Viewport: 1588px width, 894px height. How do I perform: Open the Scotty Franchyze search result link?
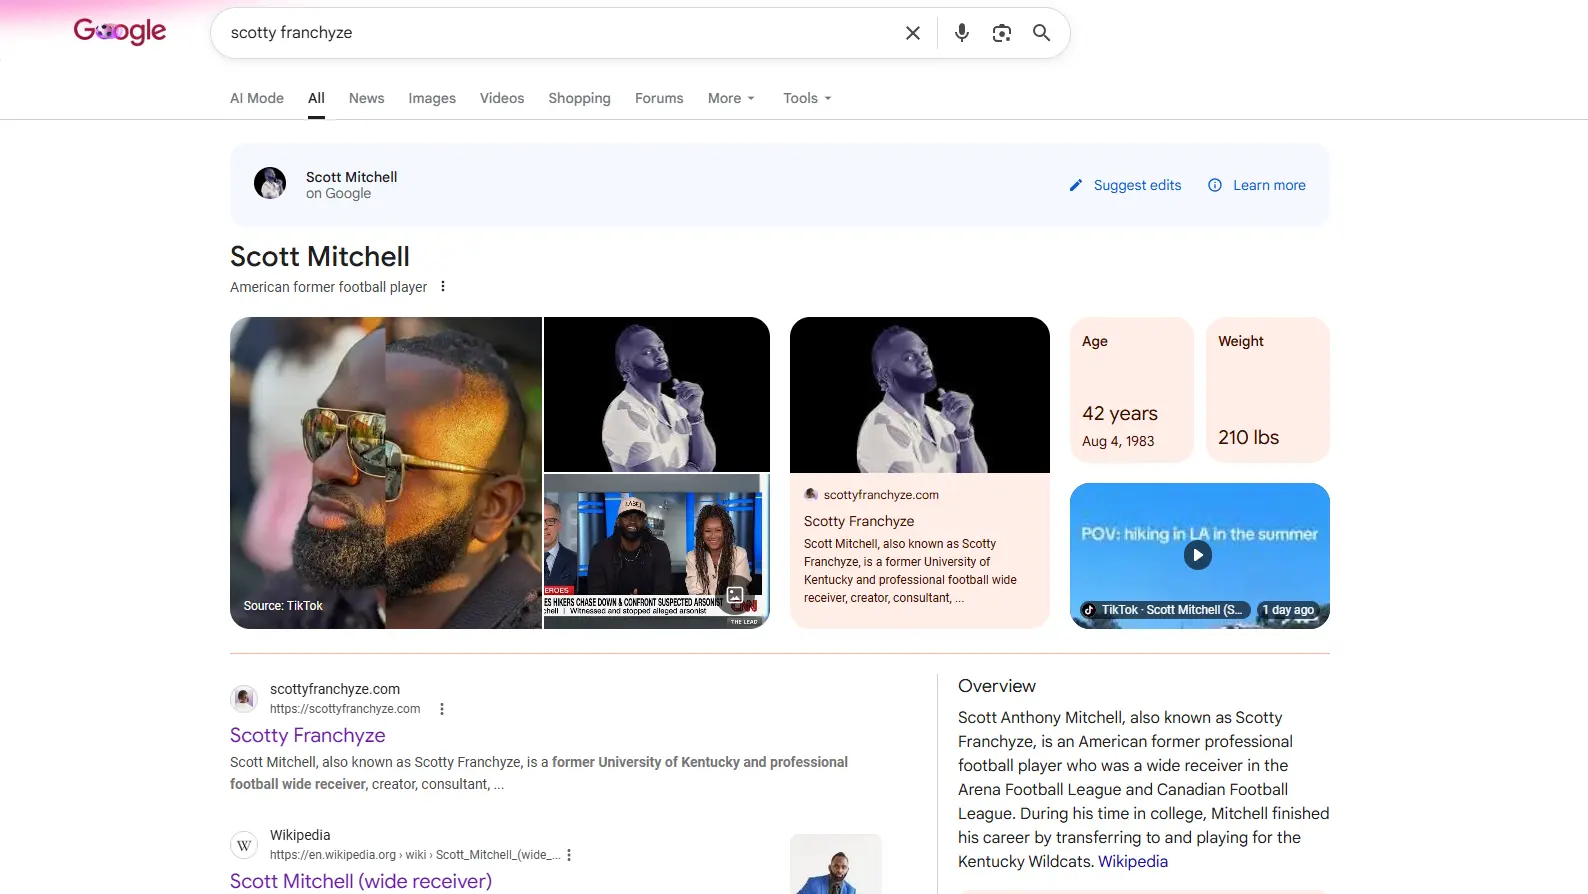308,735
